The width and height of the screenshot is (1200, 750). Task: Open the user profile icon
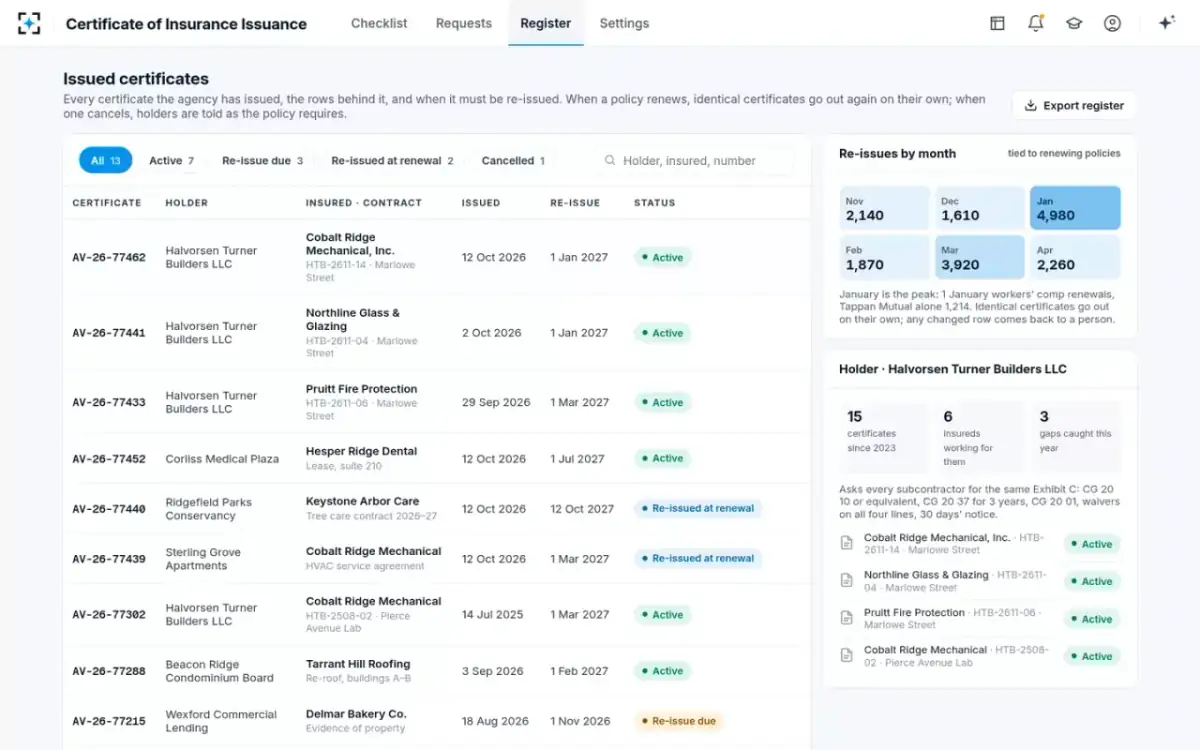[1112, 23]
